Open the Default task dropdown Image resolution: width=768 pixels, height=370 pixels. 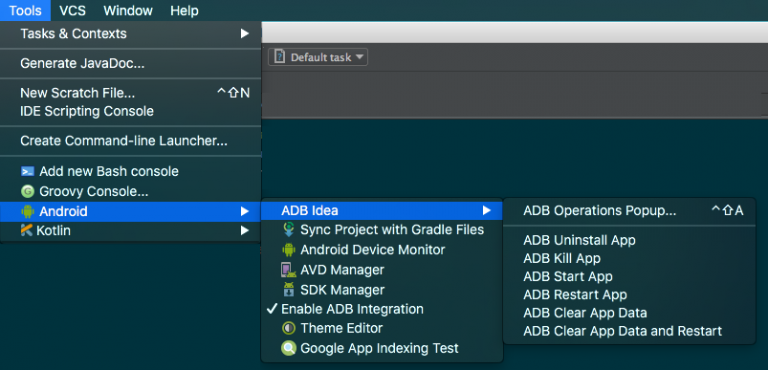coord(318,57)
